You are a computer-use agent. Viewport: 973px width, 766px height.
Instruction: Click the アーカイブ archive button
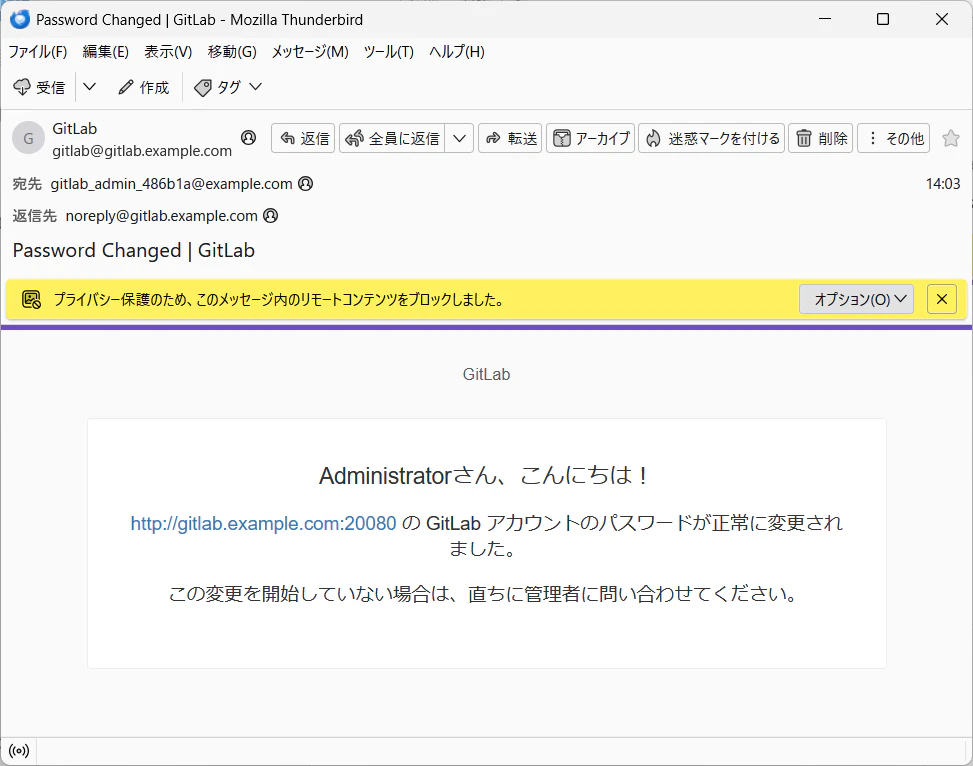coord(591,138)
